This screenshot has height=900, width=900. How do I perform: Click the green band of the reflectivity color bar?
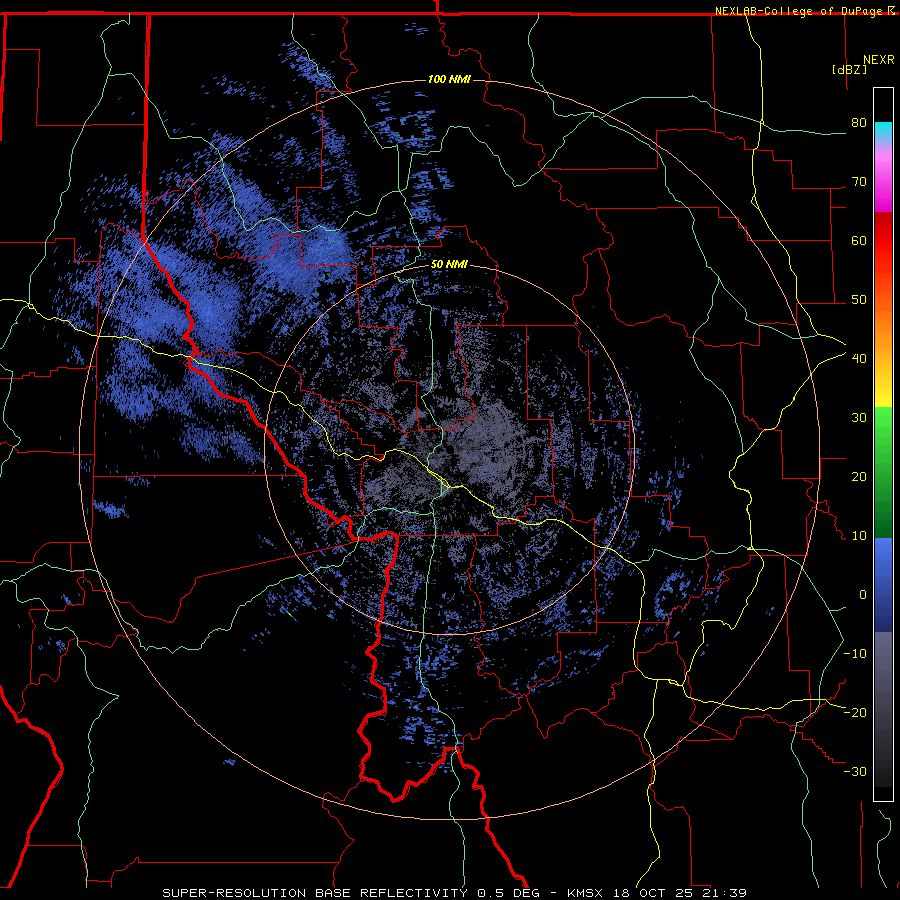click(x=883, y=472)
